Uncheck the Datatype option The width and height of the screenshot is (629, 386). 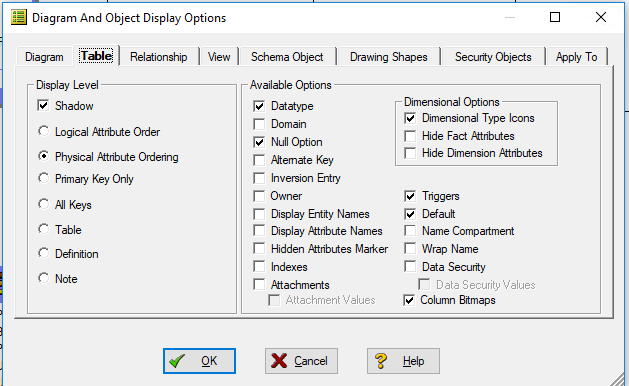(x=259, y=106)
